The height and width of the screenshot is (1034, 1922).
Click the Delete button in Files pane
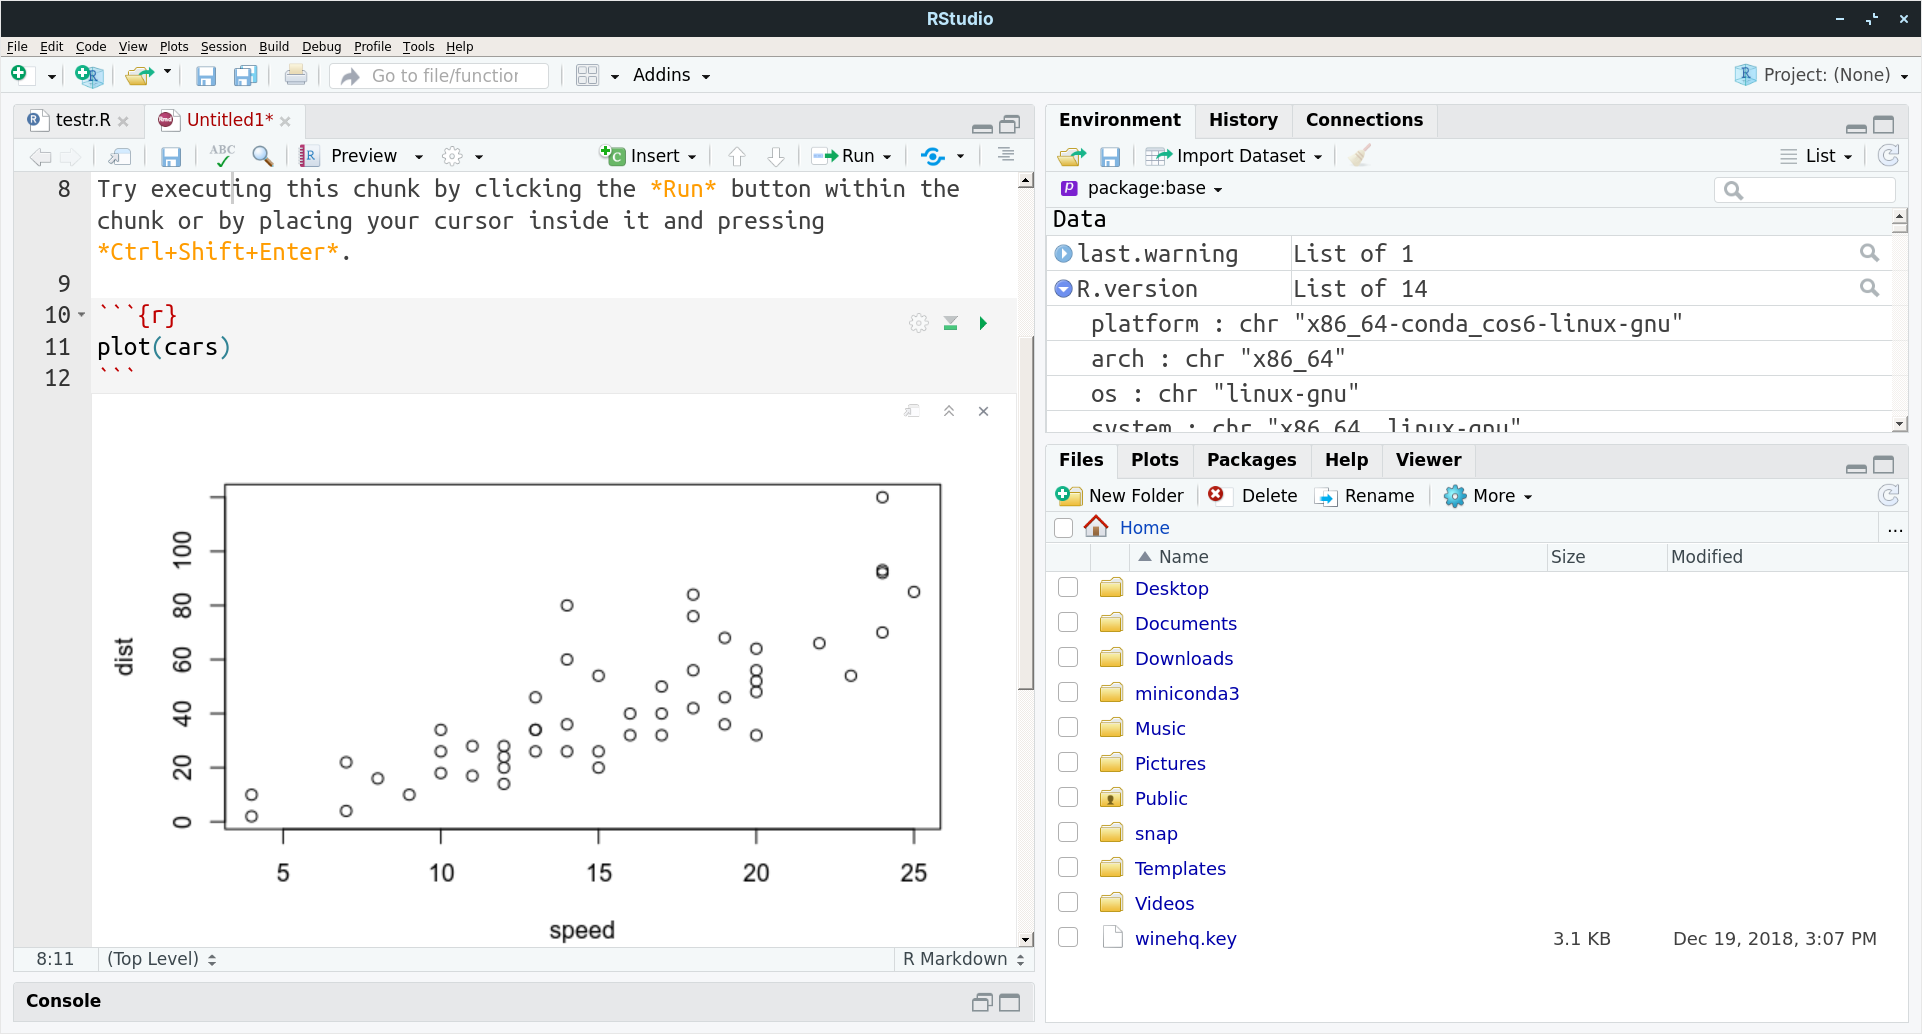click(x=1253, y=495)
